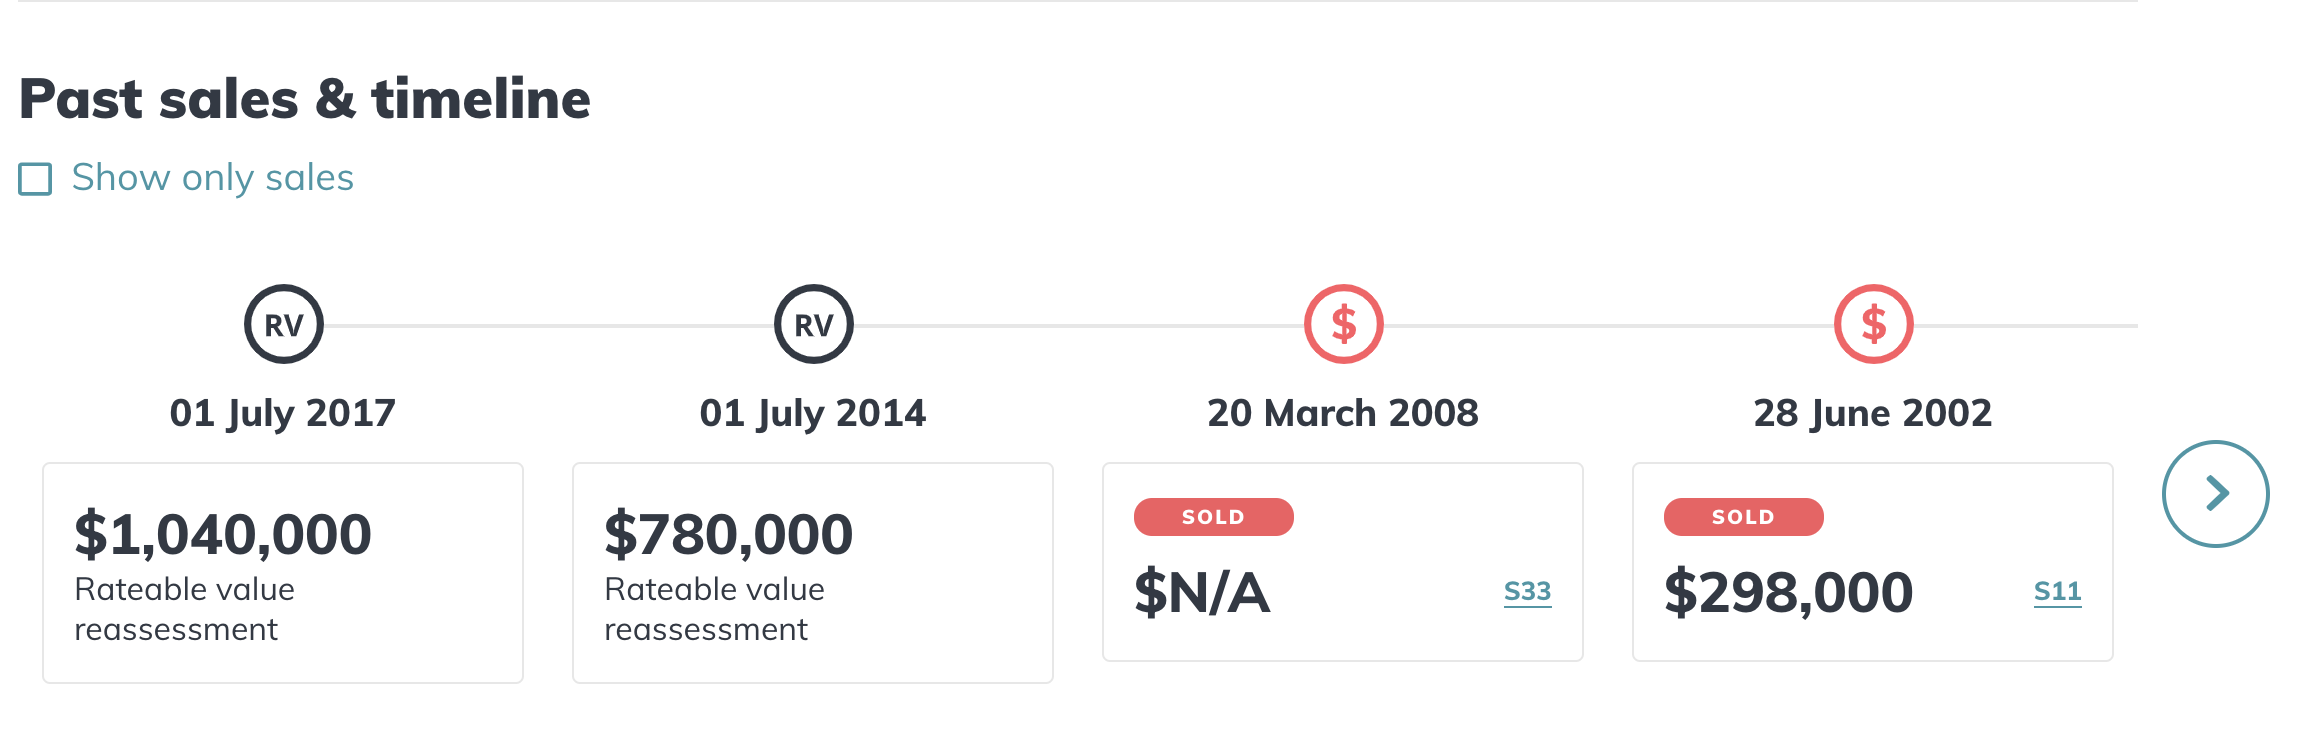Select the dollar icon for 20 March 2008

tap(1344, 325)
